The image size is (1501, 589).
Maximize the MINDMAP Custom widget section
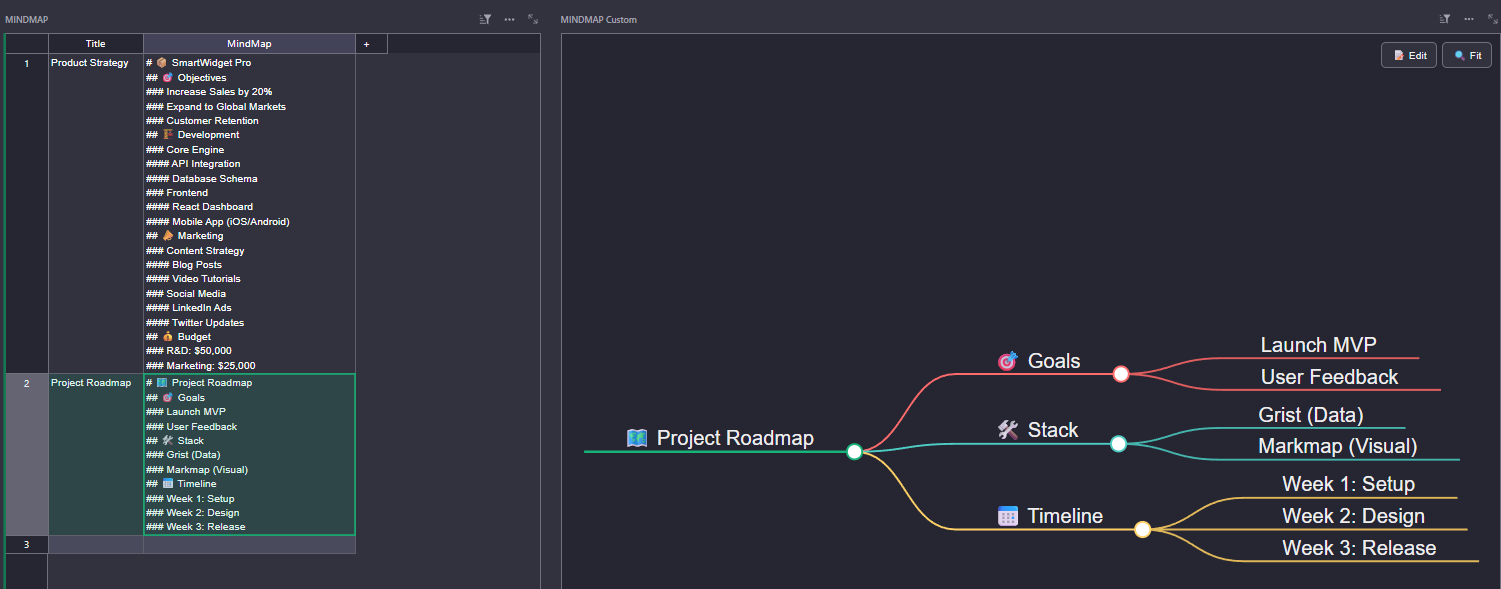tap(1492, 19)
